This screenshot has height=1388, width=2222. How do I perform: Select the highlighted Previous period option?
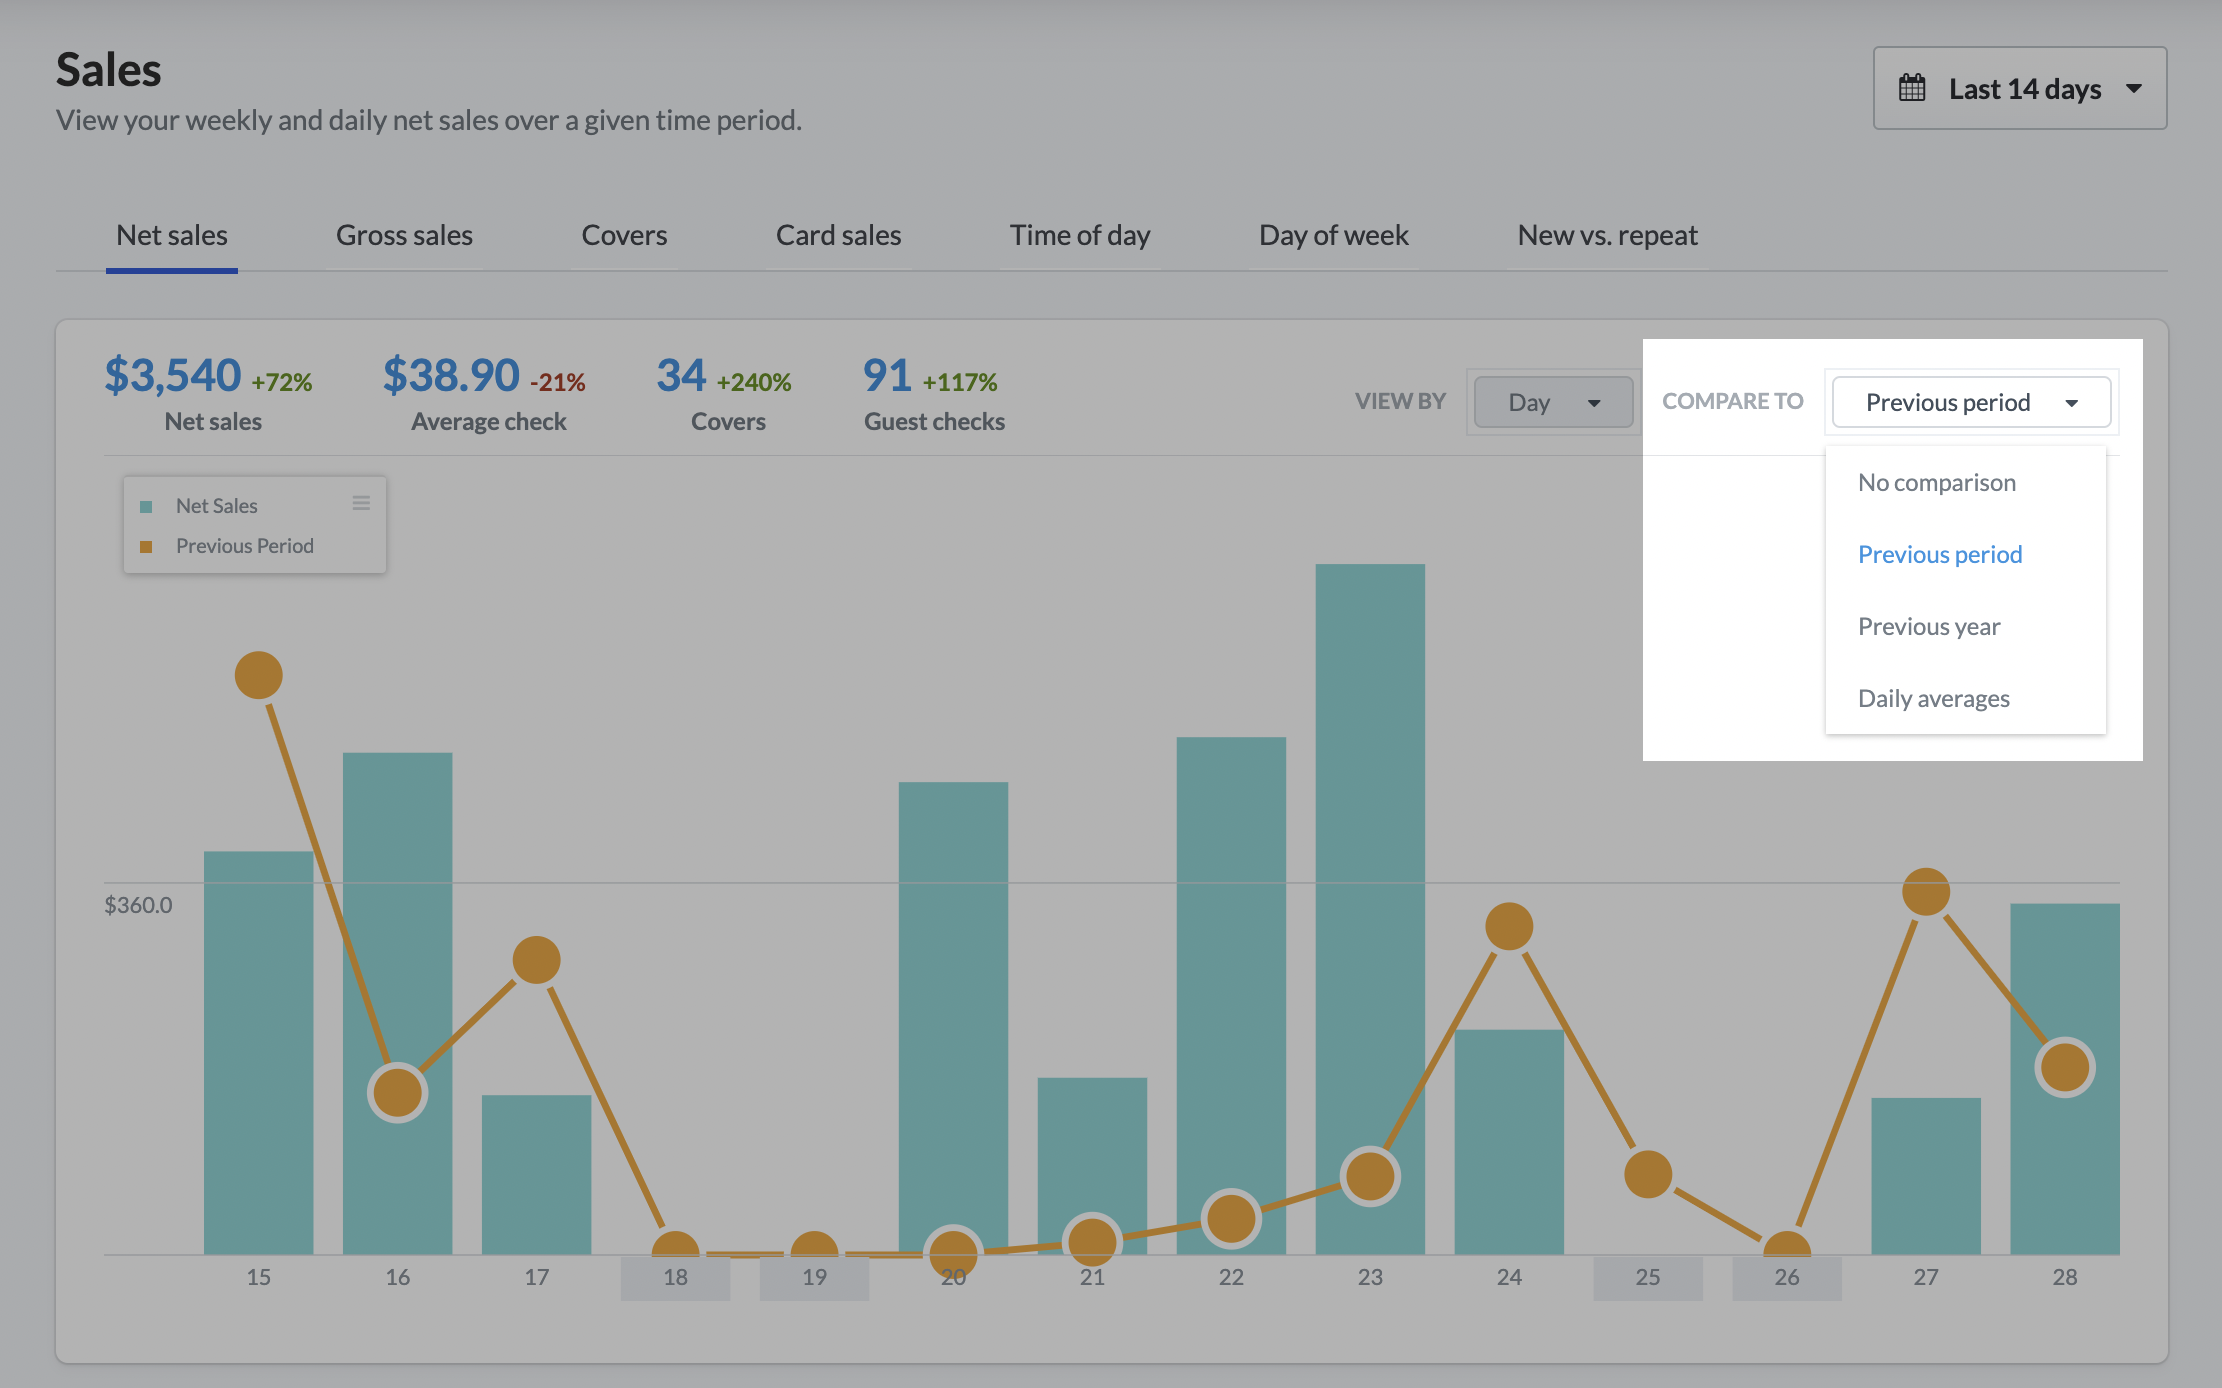click(1939, 555)
